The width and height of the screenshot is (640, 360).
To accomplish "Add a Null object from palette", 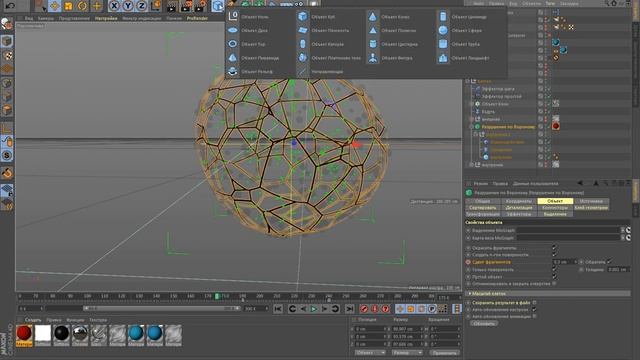I will pyautogui.click(x=250, y=17).
